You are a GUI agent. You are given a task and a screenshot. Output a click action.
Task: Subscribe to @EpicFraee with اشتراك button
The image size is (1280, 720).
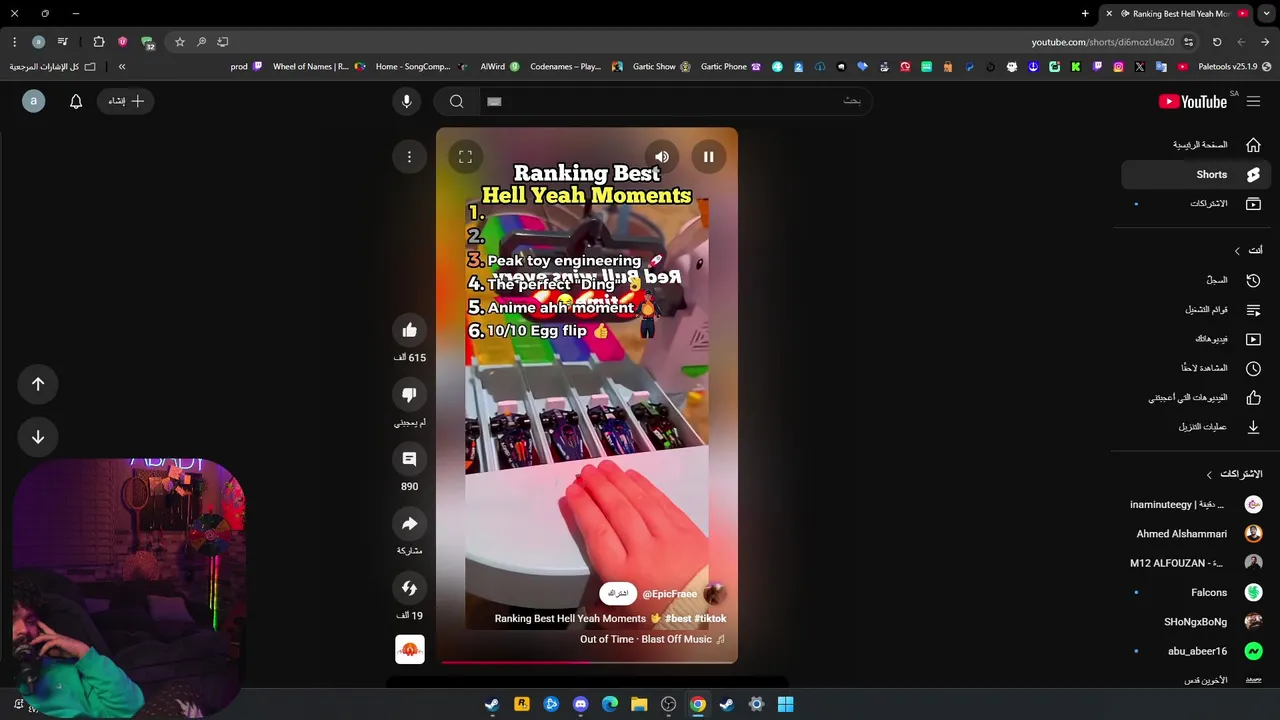click(x=618, y=594)
